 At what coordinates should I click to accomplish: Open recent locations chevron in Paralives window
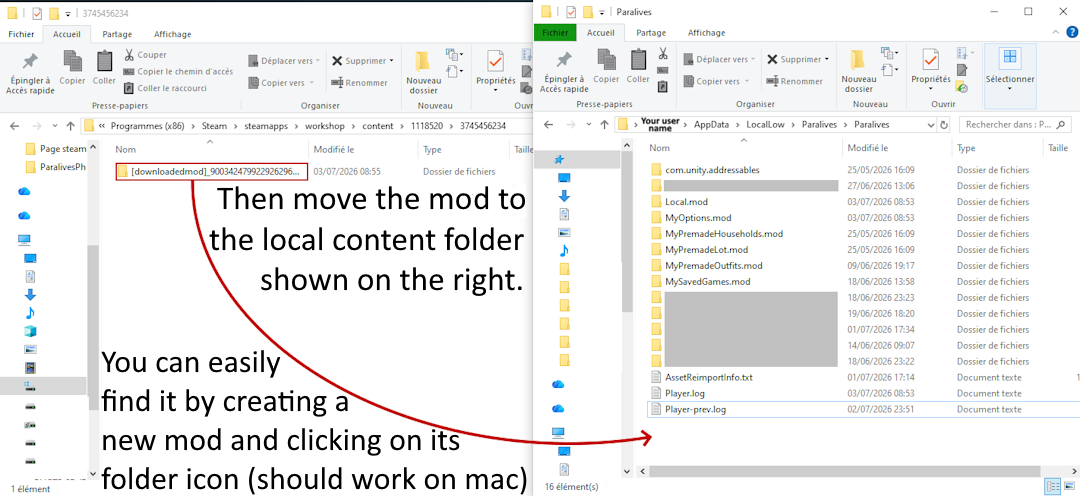click(x=589, y=125)
